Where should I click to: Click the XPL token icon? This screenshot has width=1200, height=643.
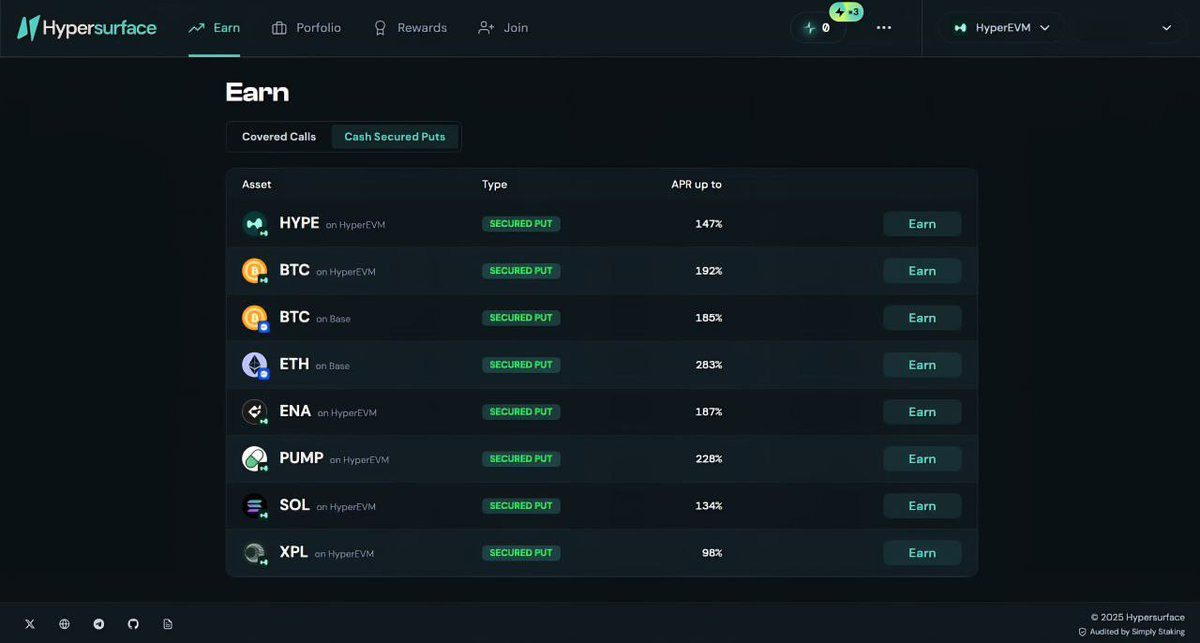pyautogui.click(x=255, y=553)
